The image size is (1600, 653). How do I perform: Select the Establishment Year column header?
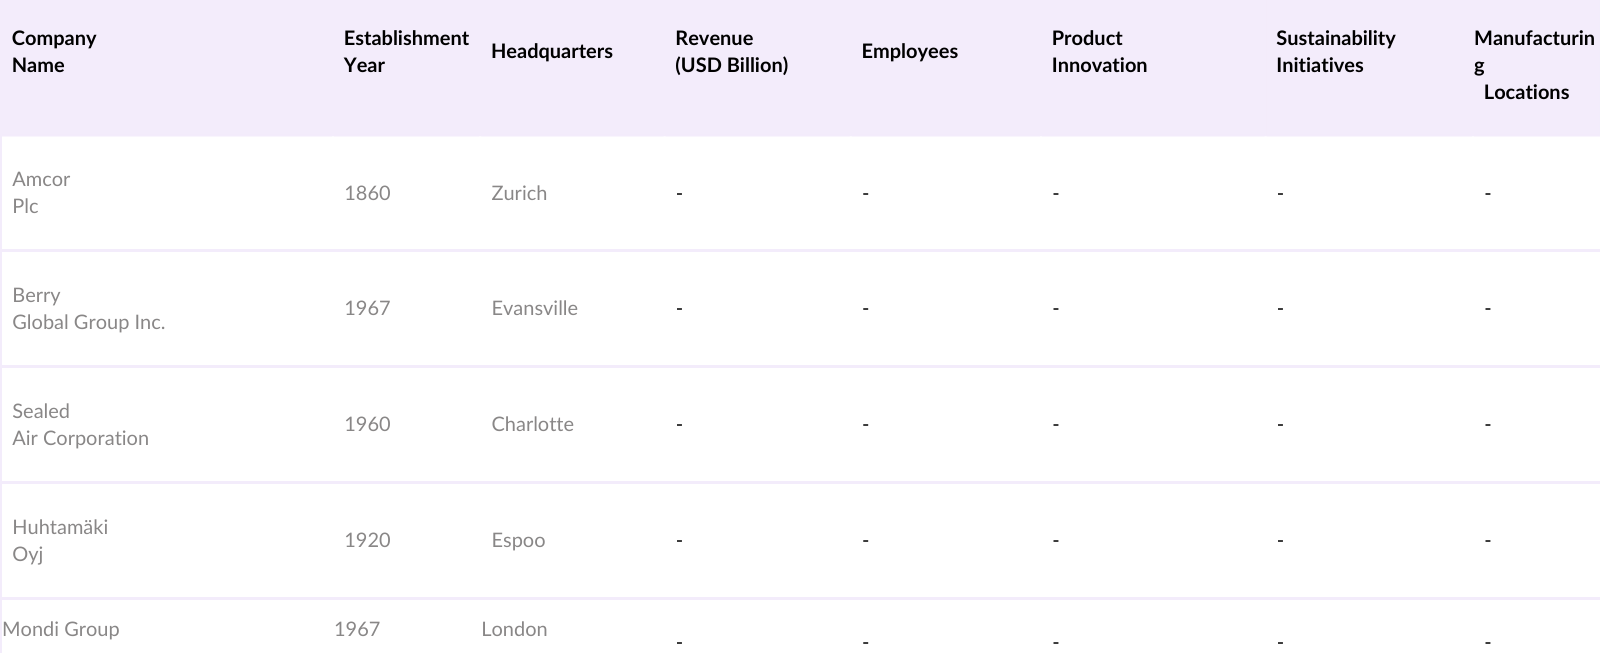pos(405,51)
